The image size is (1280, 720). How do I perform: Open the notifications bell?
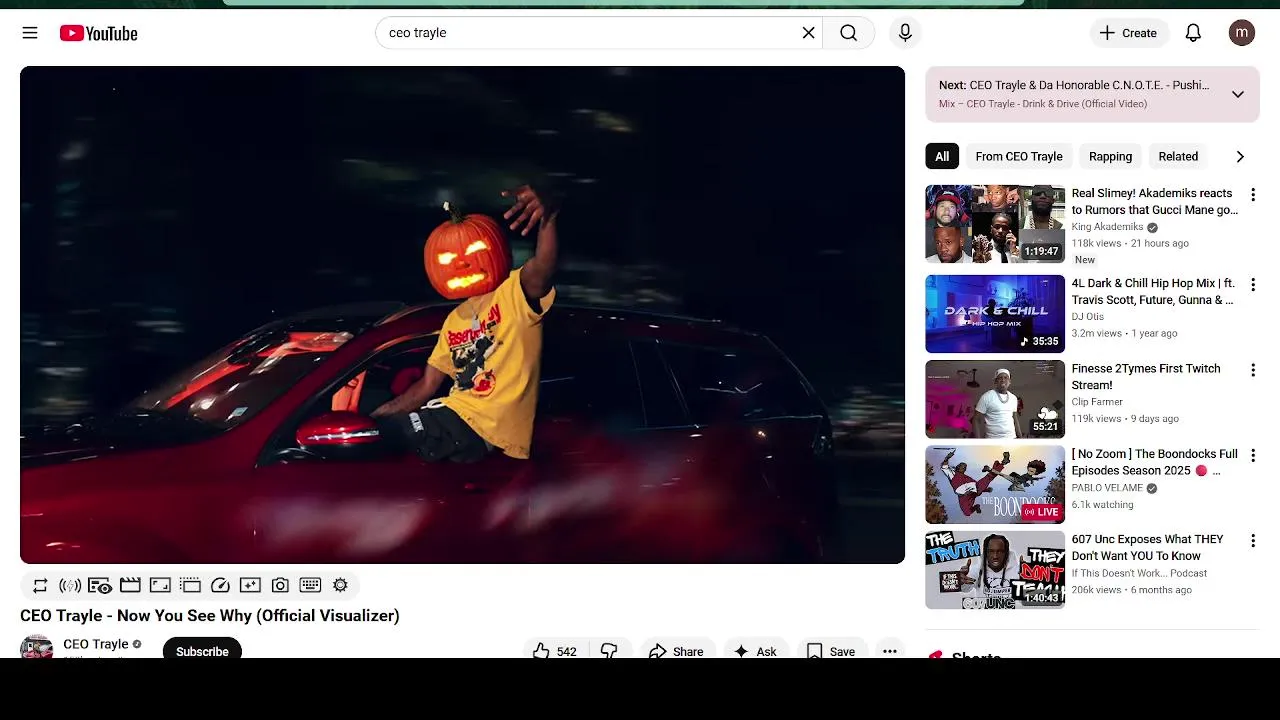(x=1193, y=33)
